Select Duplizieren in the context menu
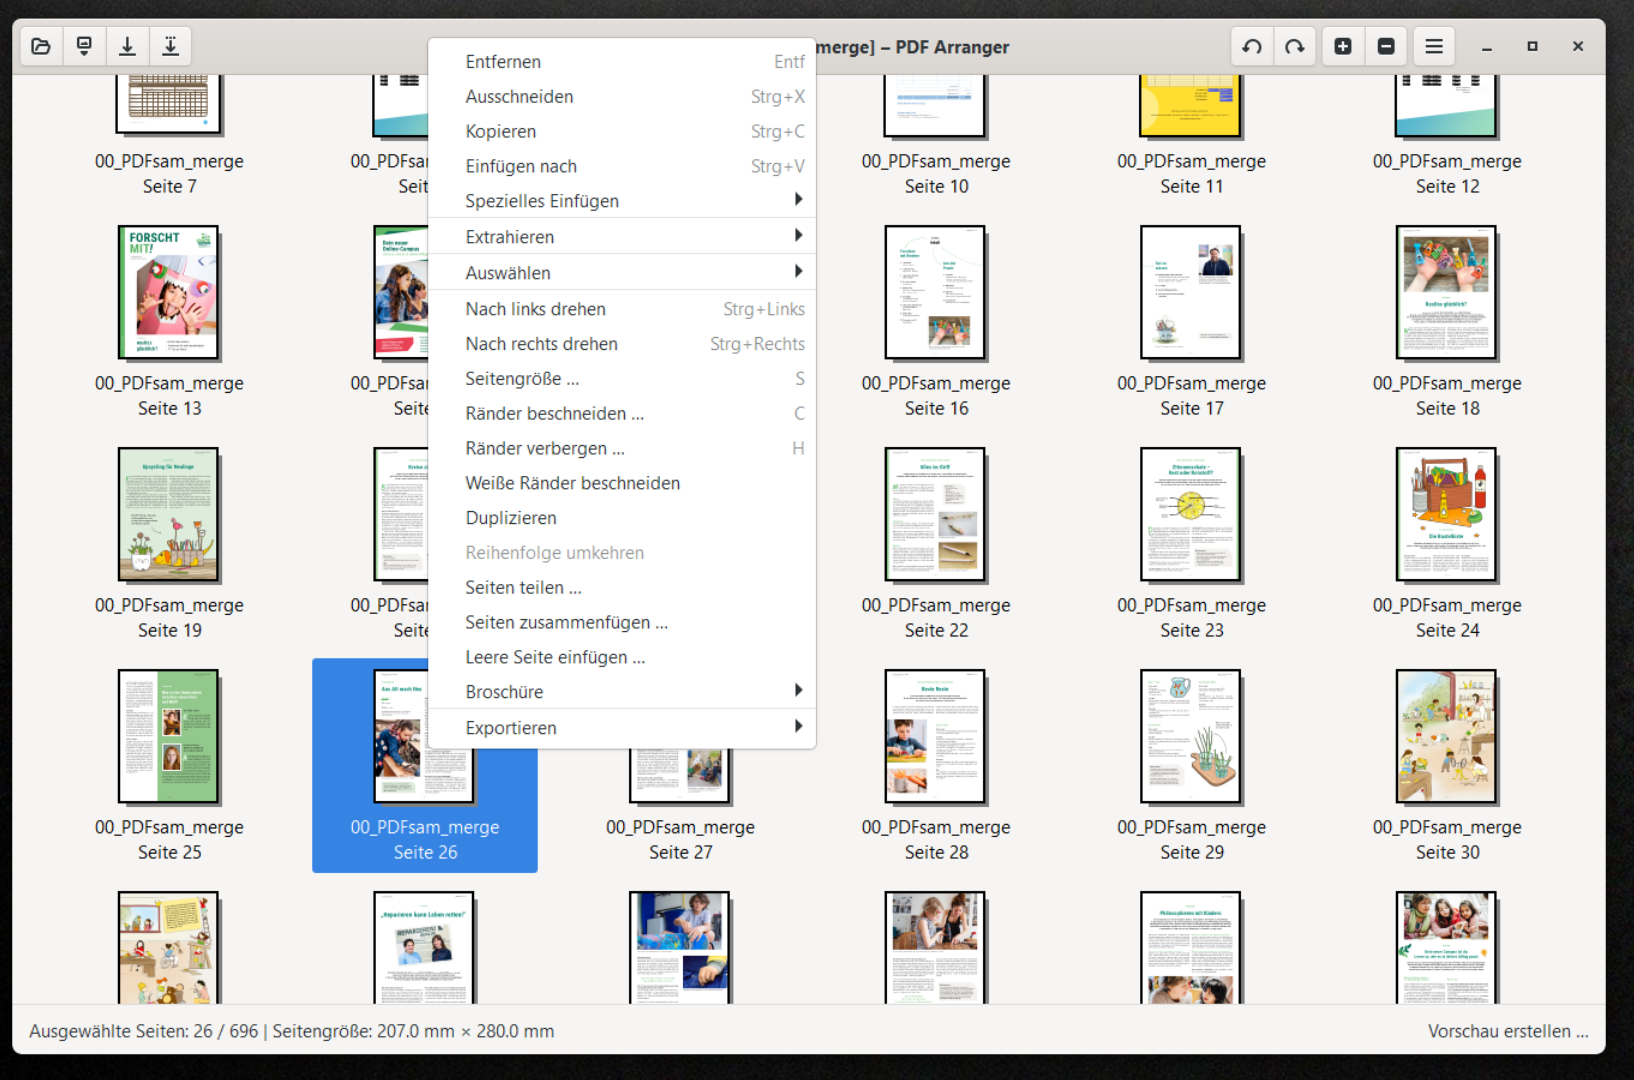Screen dimensions: 1634x1080 [511, 518]
